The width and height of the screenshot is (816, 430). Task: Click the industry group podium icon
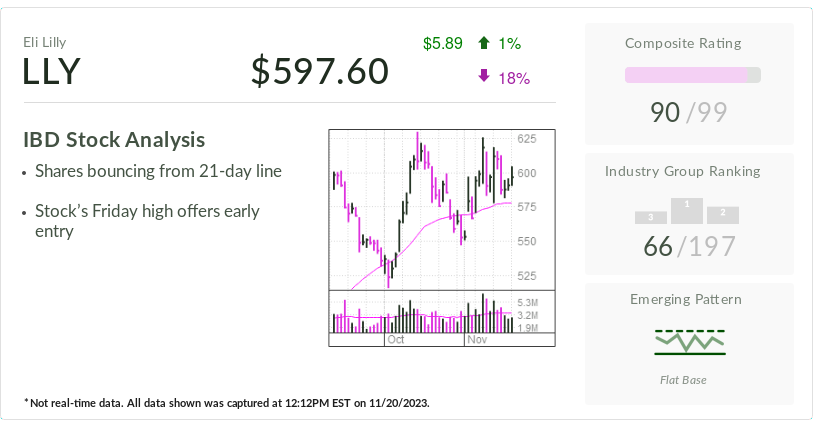pos(687,210)
